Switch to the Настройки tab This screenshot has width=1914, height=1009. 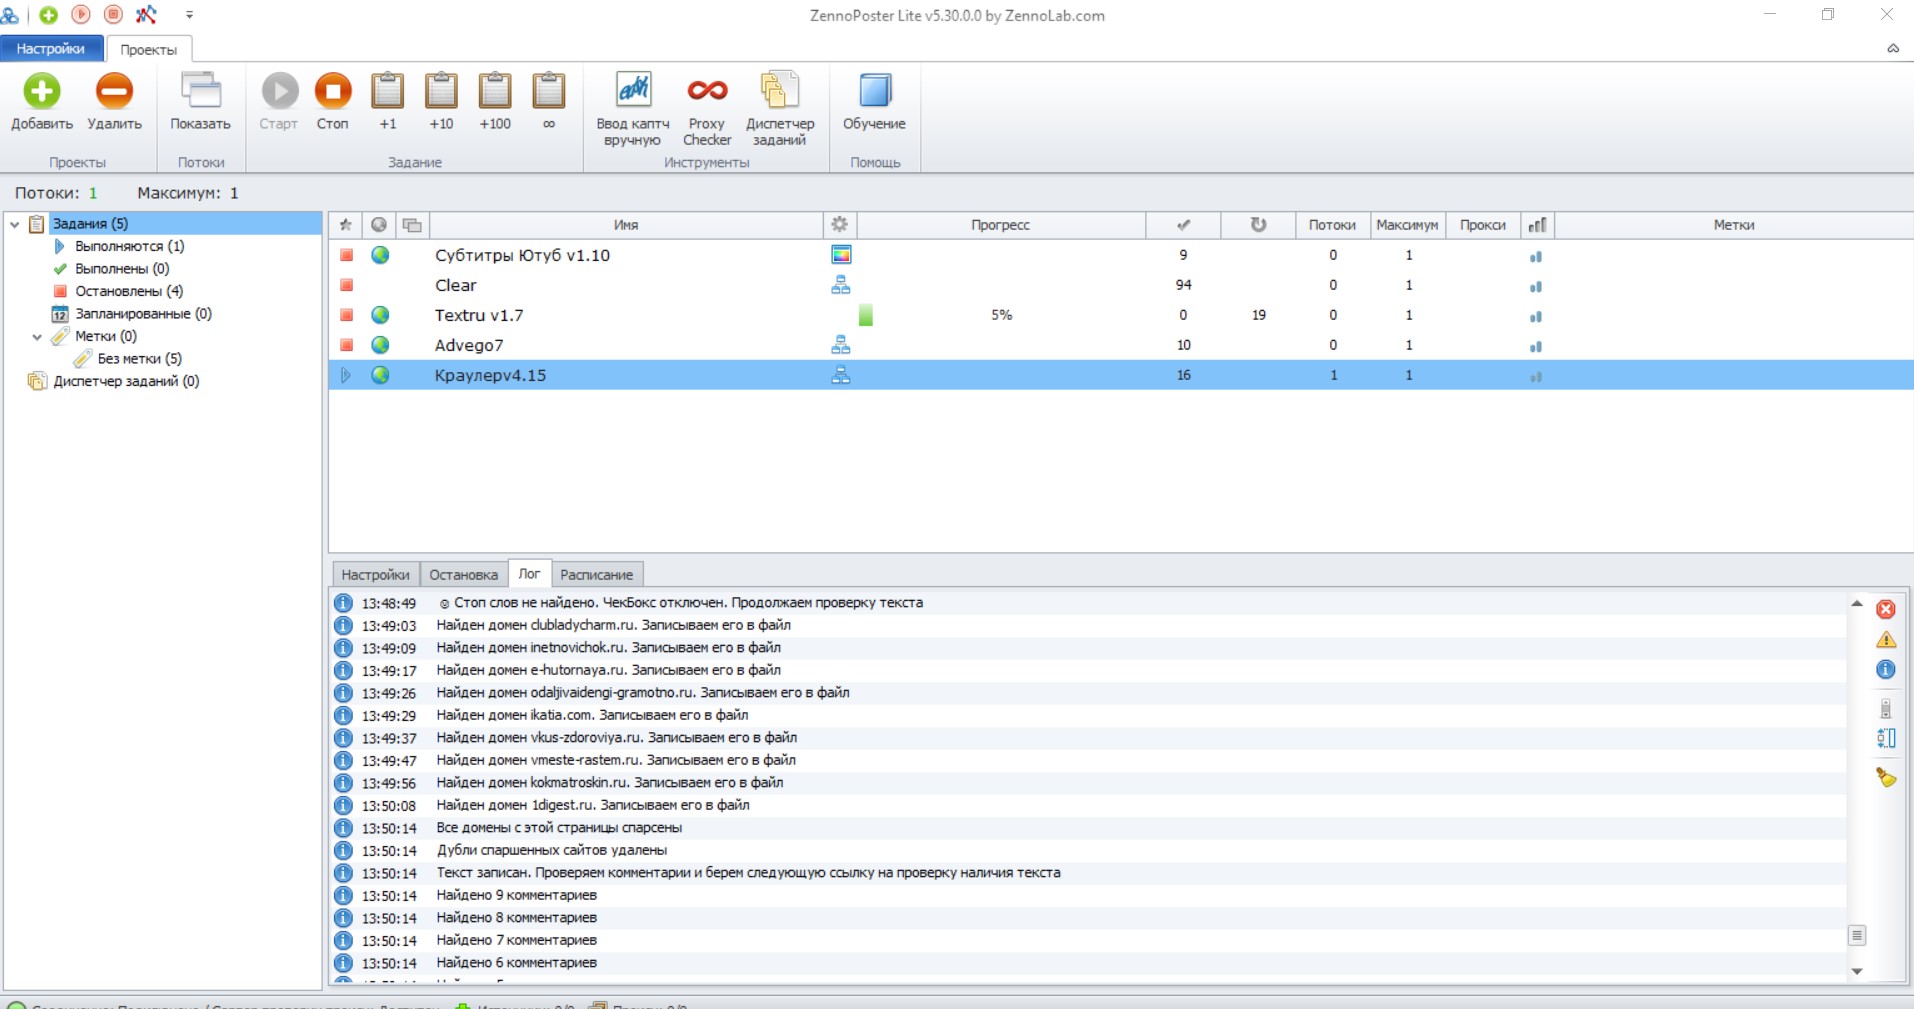coord(51,48)
